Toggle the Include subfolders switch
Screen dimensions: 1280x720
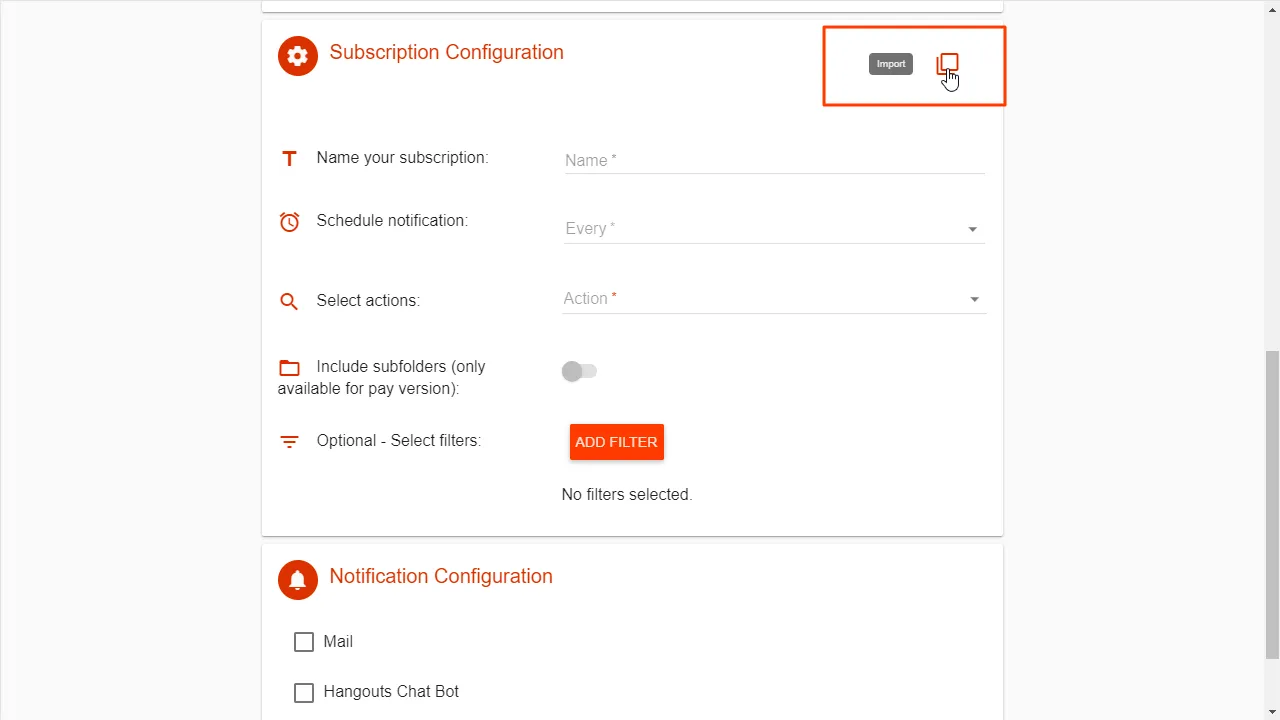579,371
